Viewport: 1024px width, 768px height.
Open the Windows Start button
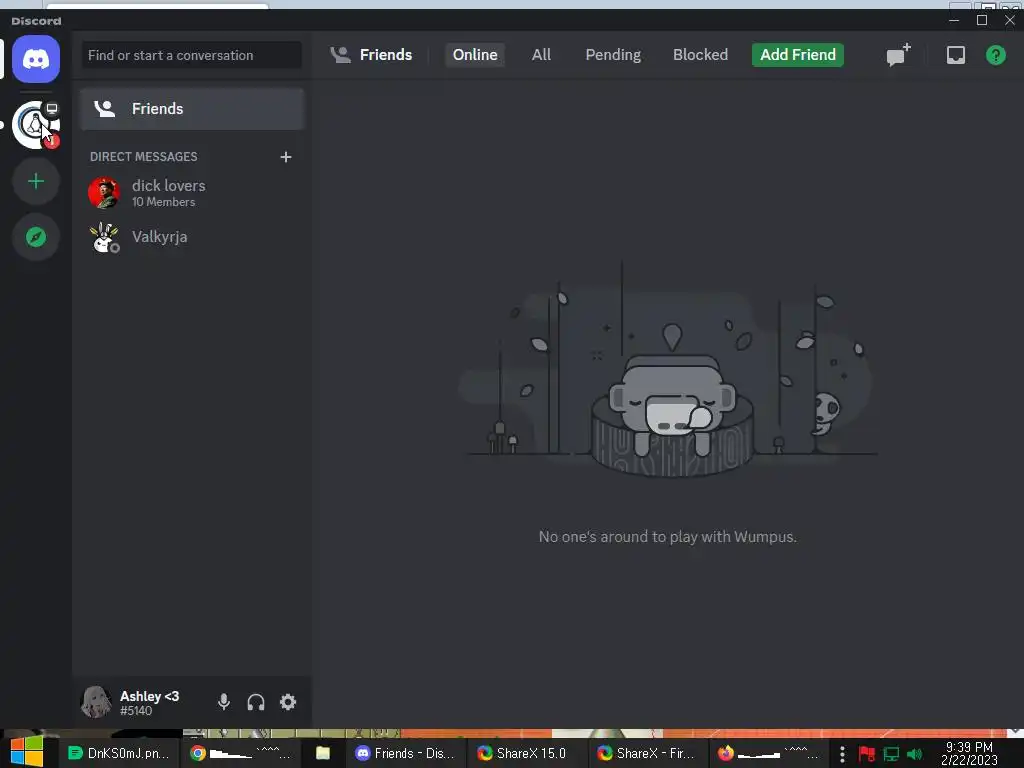coord(27,752)
